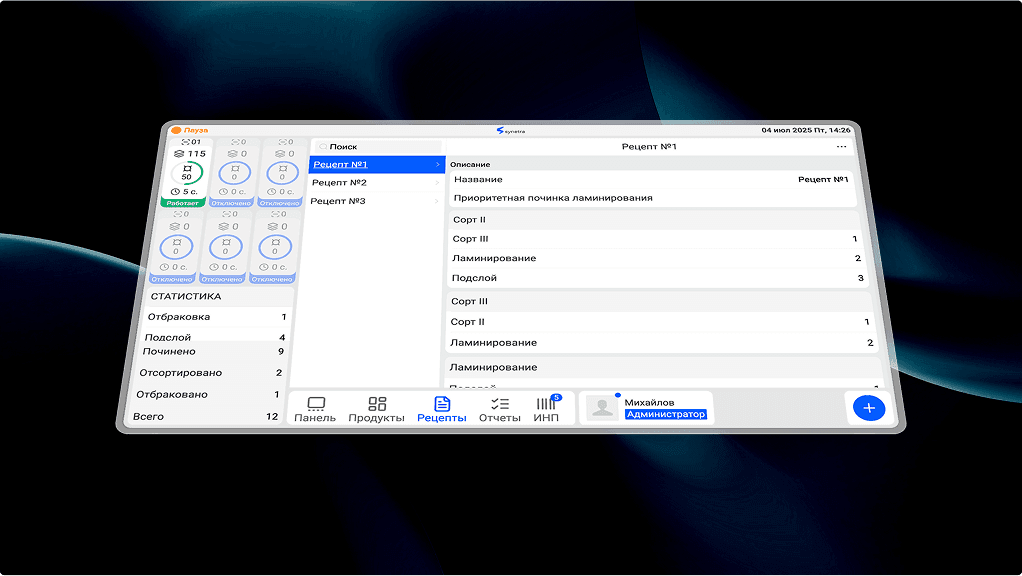
Task: Expand Рецепт №2 via its chevron
Action: [x=437, y=183]
